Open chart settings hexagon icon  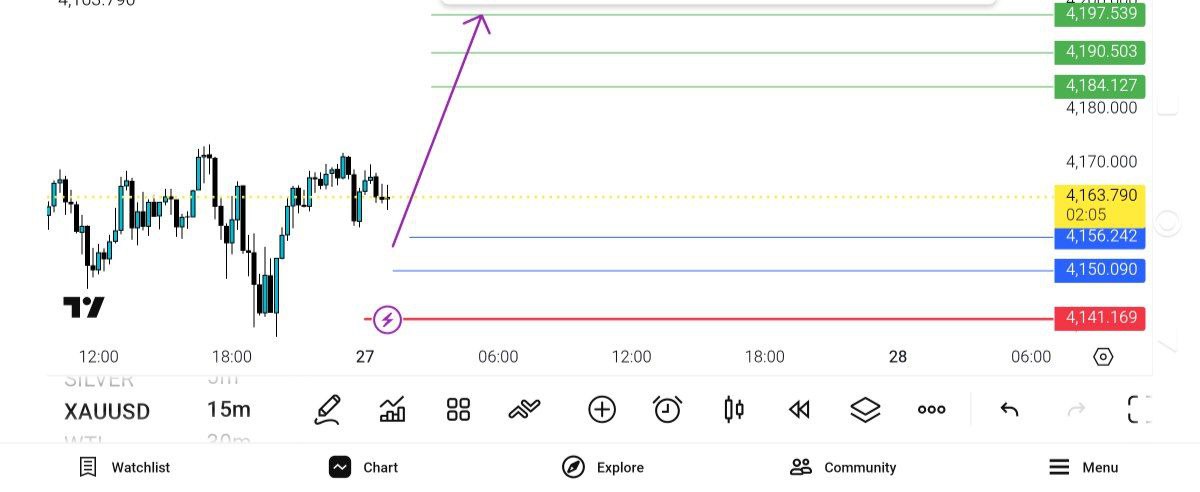pyautogui.click(x=1103, y=357)
